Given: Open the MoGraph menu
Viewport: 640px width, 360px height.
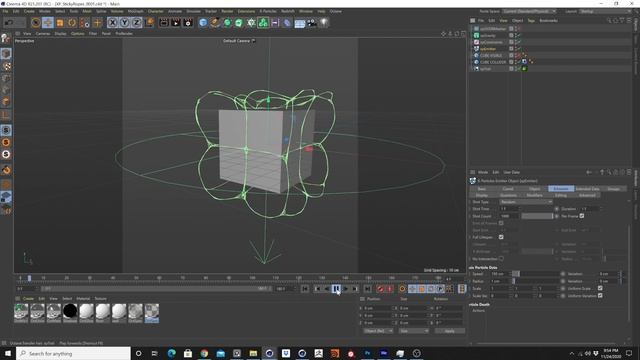Looking at the screenshot, I should point(136,11).
